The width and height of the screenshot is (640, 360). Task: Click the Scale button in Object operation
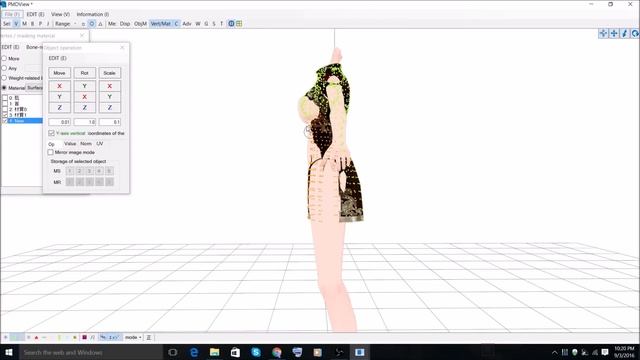tap(109, 73)
